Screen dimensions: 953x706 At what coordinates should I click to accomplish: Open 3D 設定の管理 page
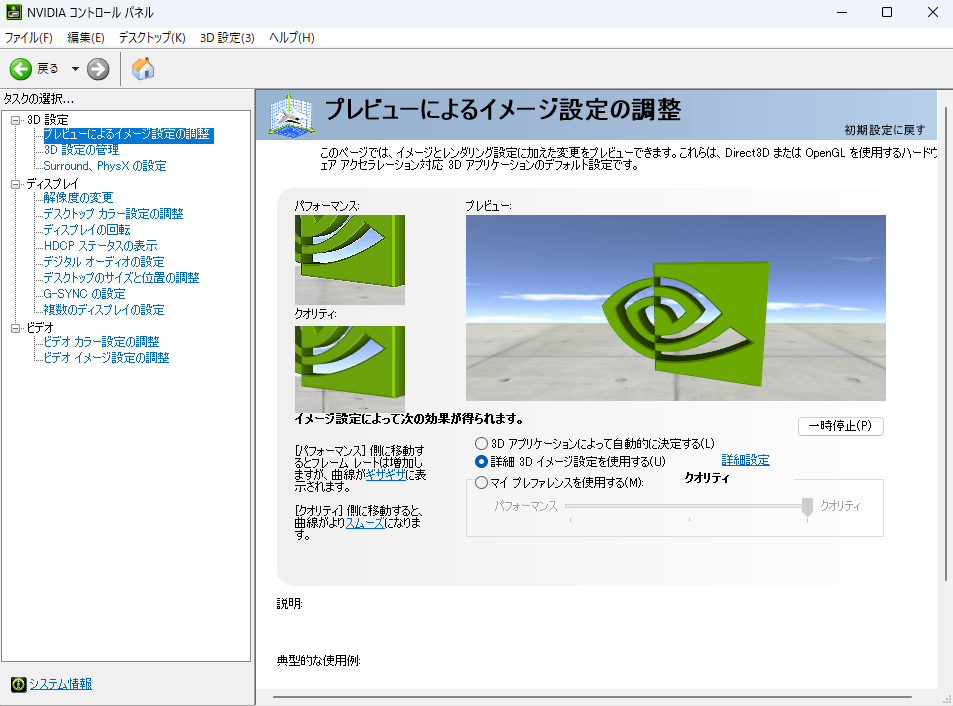tap(81, 150)
